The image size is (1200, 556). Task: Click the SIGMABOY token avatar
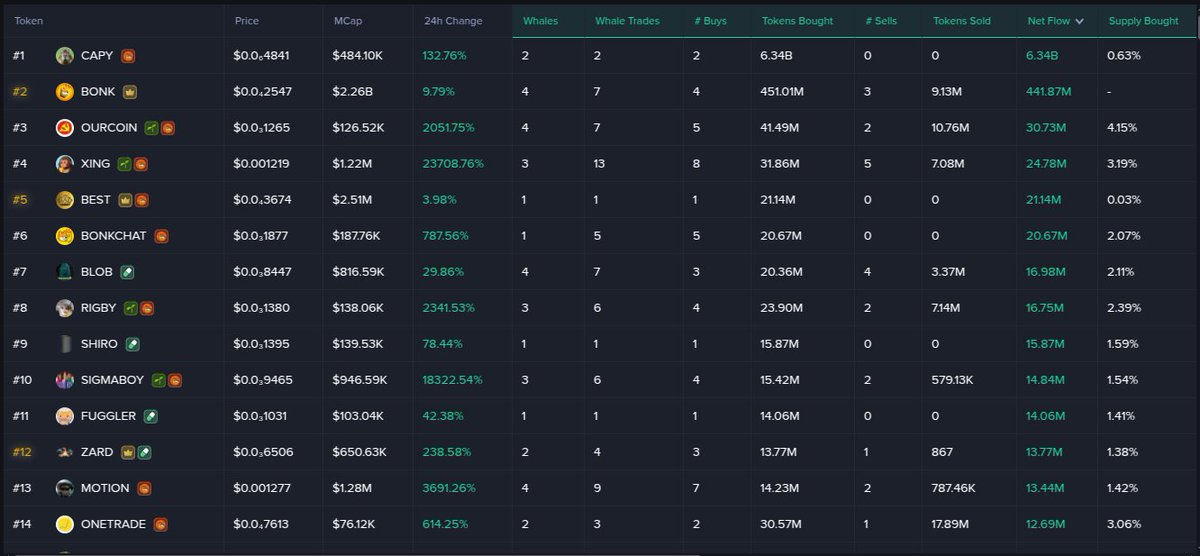click(x=65, y=380)
